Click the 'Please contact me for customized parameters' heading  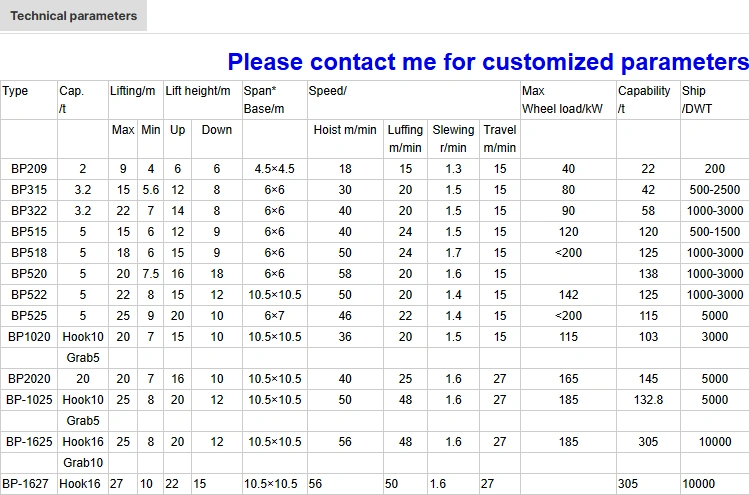(488, 62)
